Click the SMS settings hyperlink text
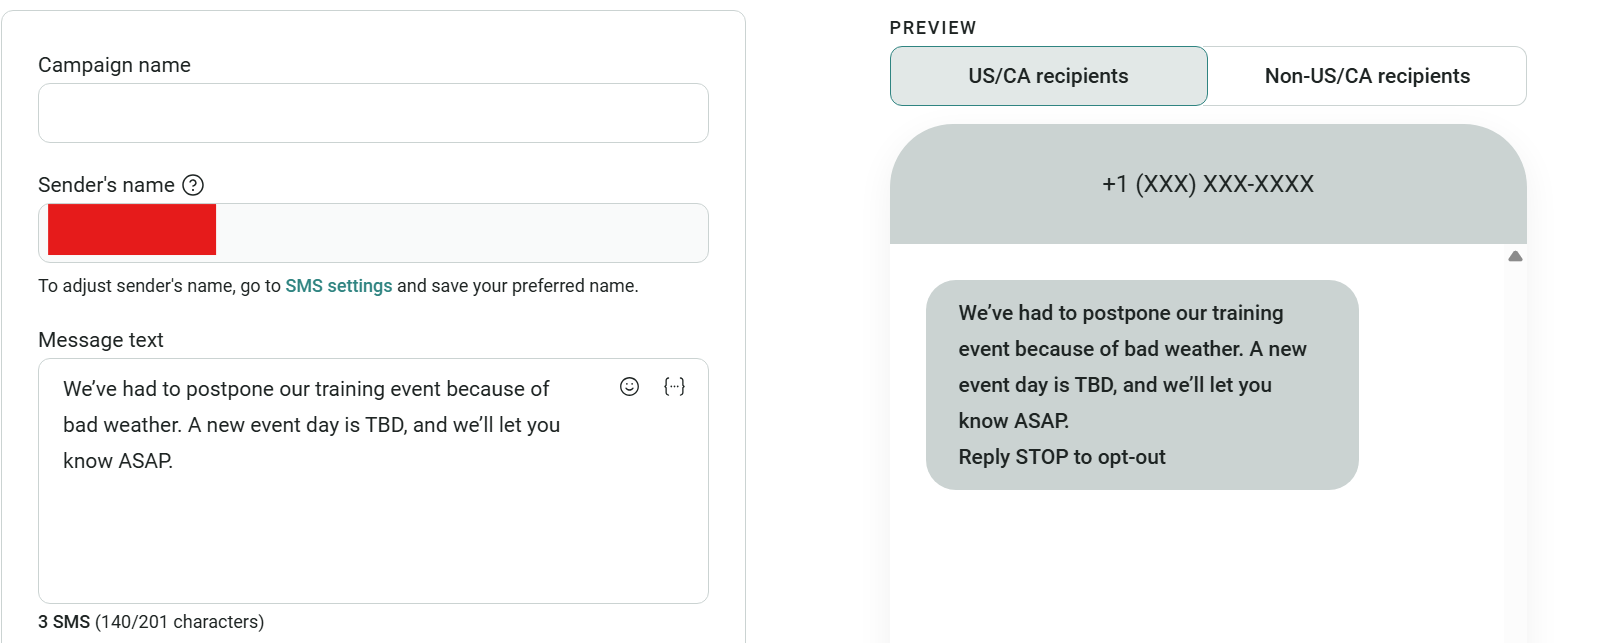Viewport: 1606px width, 643px height. click(339, 285)
